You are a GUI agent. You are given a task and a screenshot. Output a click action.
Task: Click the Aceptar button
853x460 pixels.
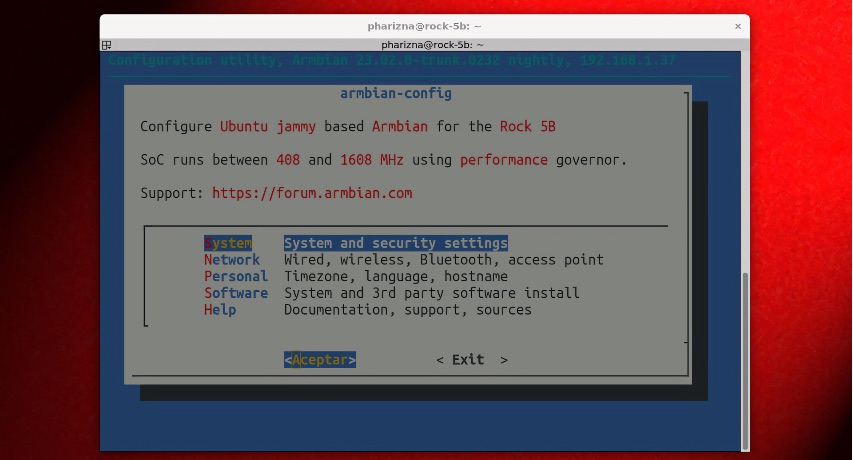320,359
